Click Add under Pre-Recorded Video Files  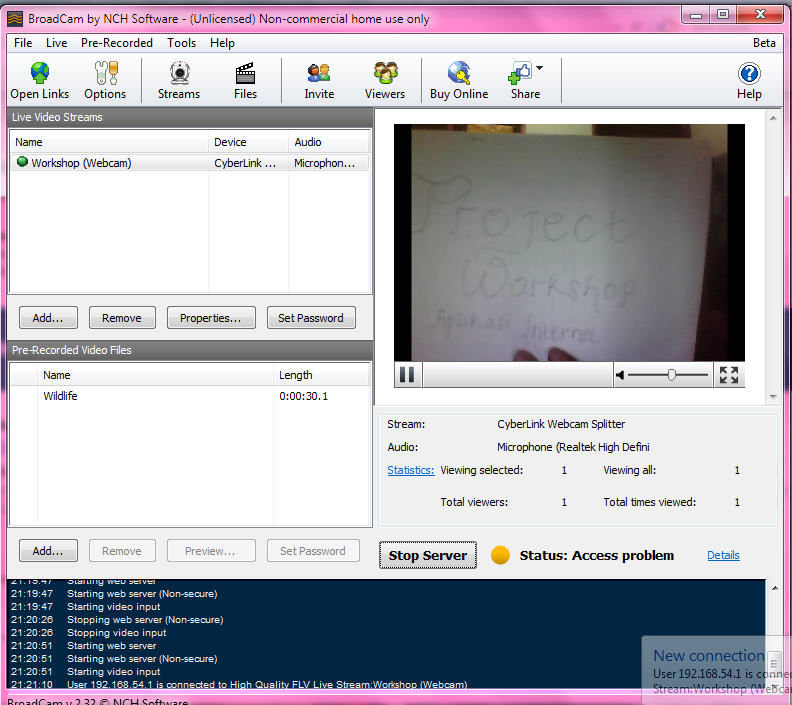[48, 550]
